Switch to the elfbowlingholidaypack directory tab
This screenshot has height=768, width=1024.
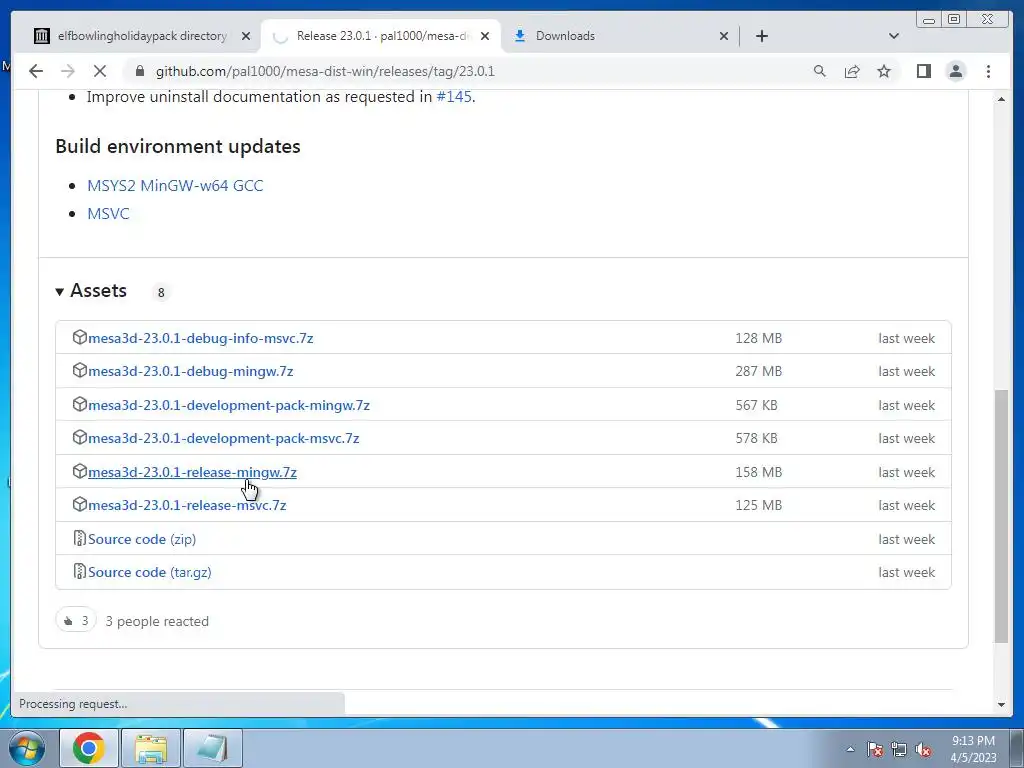point(142,36)
